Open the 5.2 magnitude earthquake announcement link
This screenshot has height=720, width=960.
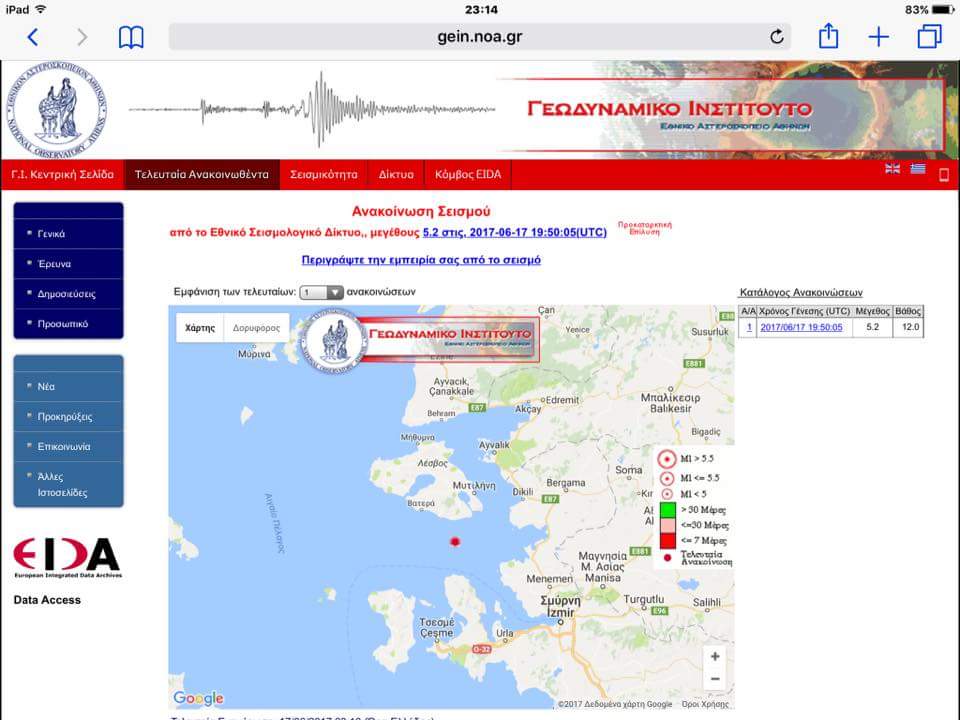point(514,233)
